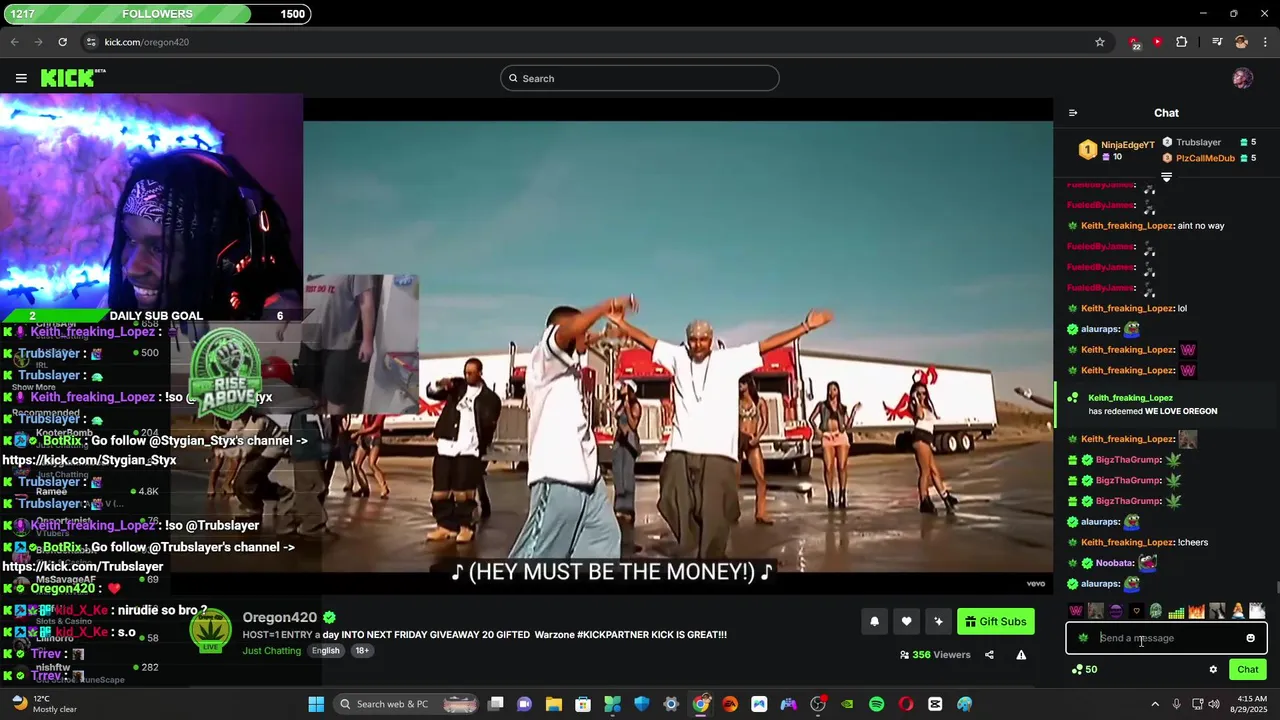1280x720 pixels.
Task: Click the sparkle subscribe icon button
Action: coord(938,622)
